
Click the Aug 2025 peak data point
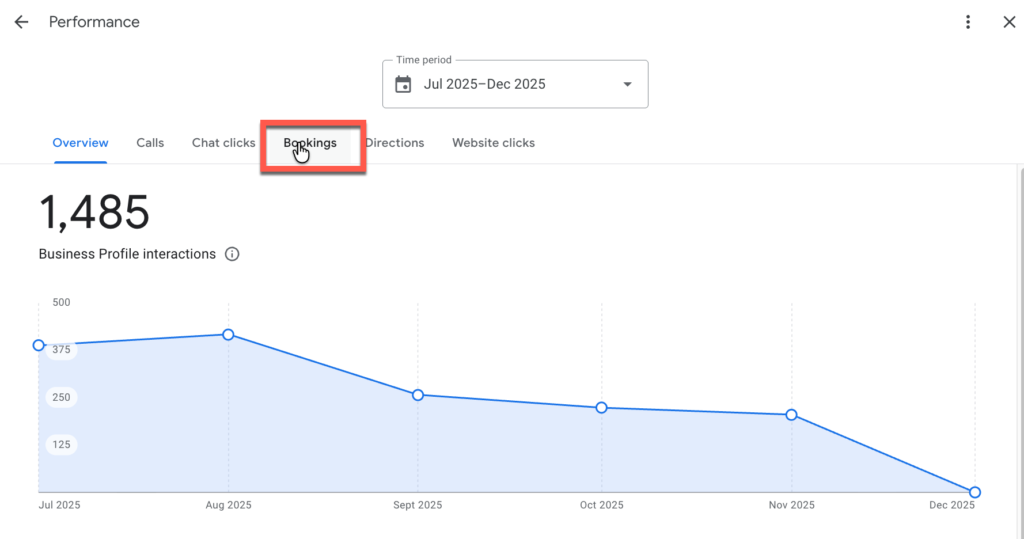pyautogui.click(x=228, y=334)
